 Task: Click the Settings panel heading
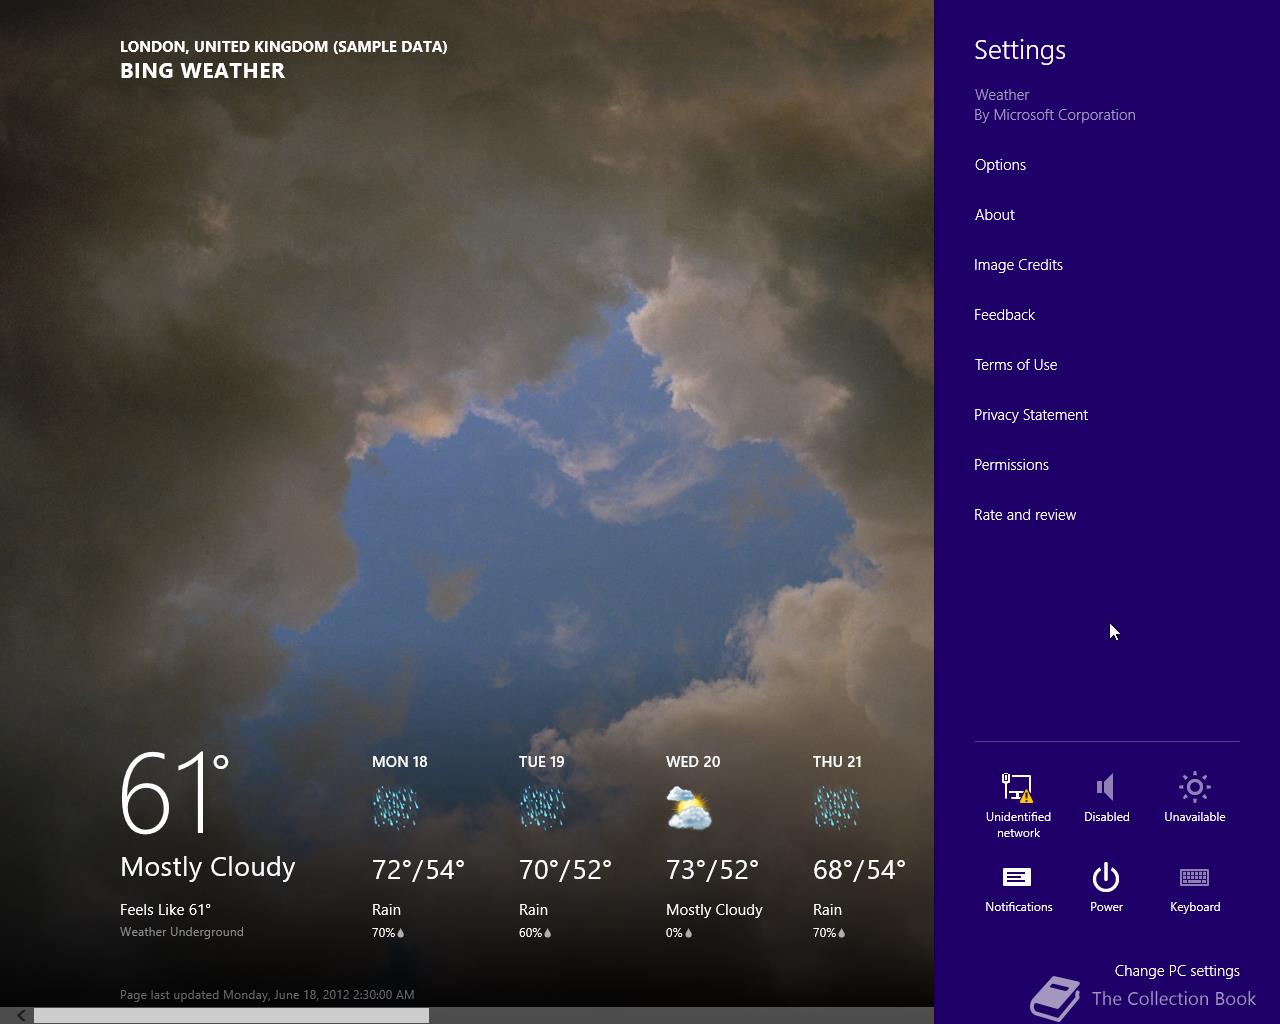click(x=1020, y=50)
